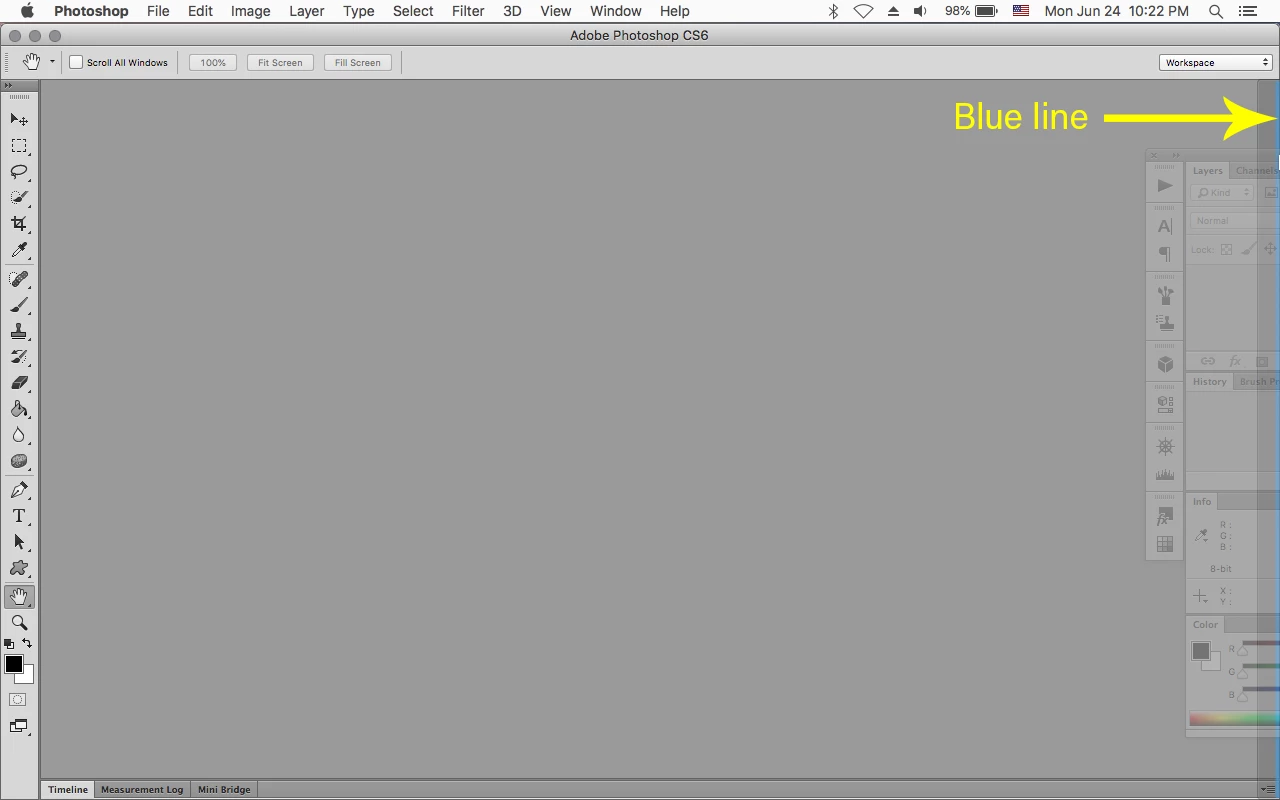
Task: Select the Pen tool
Action: (19, 490)
